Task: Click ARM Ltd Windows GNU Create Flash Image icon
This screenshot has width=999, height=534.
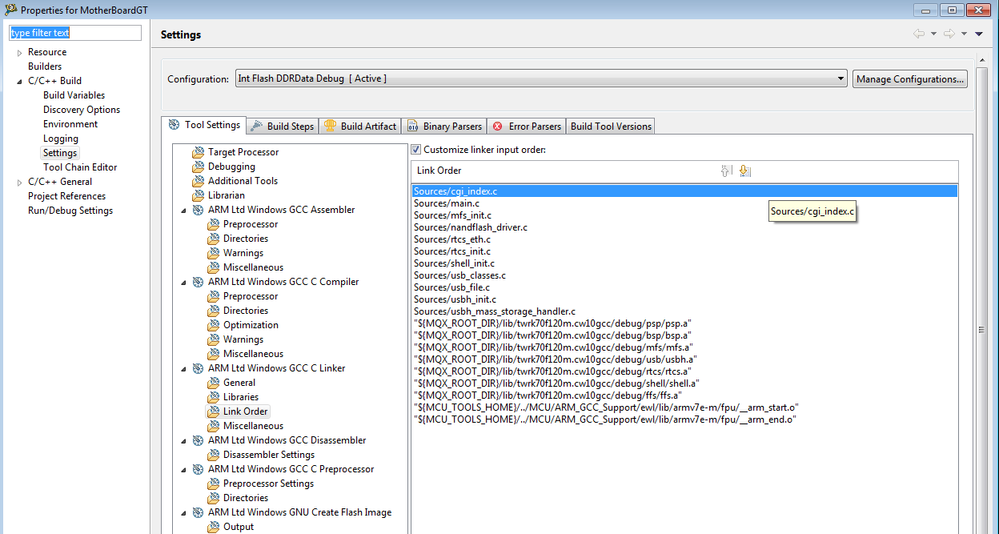Action: (x=198, y=512)
